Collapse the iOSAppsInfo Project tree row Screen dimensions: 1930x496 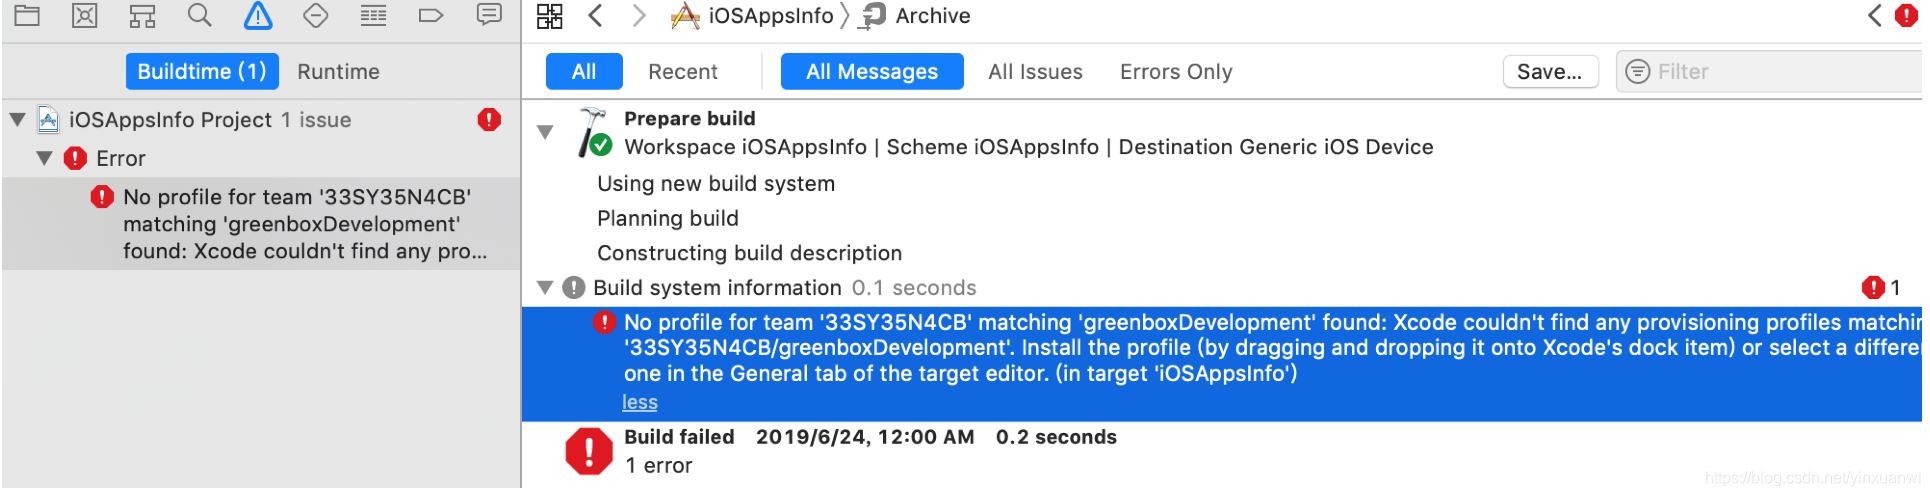(17, 120)
